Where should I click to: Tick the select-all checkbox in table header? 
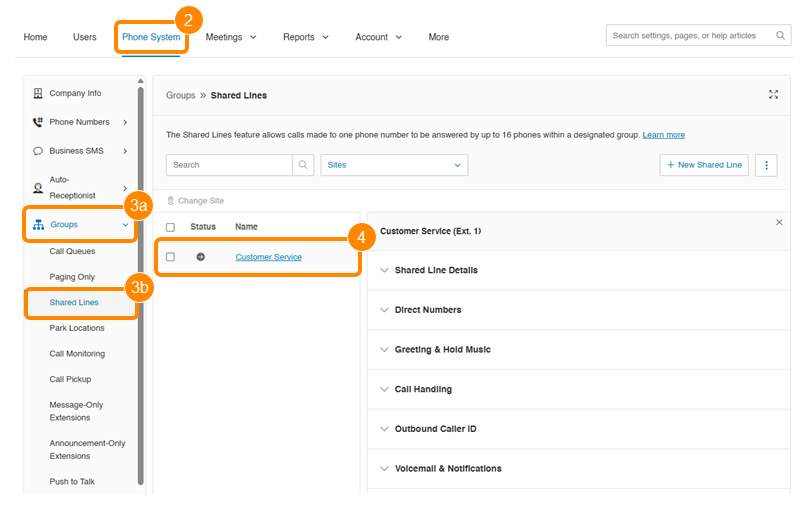click(x=170, y=228)
